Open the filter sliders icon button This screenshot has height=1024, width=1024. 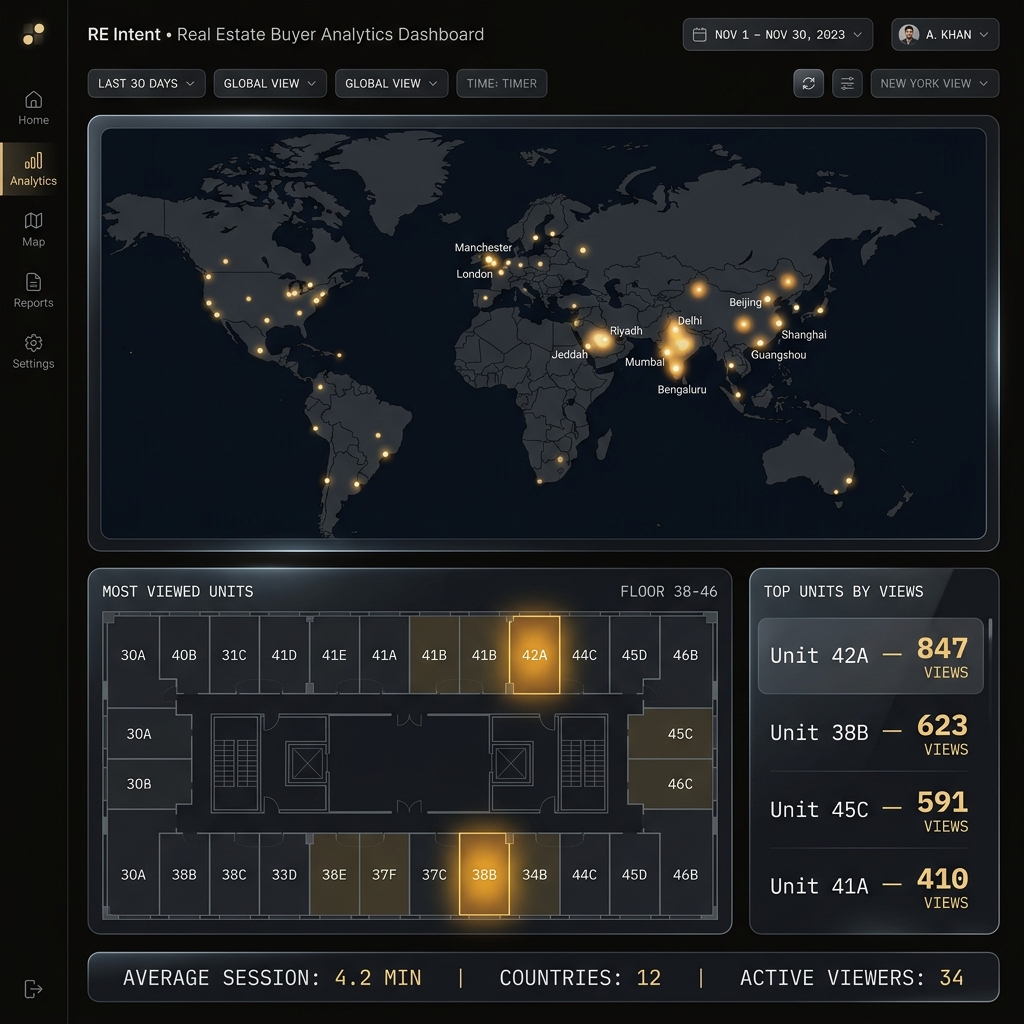[x=847, y=83]
